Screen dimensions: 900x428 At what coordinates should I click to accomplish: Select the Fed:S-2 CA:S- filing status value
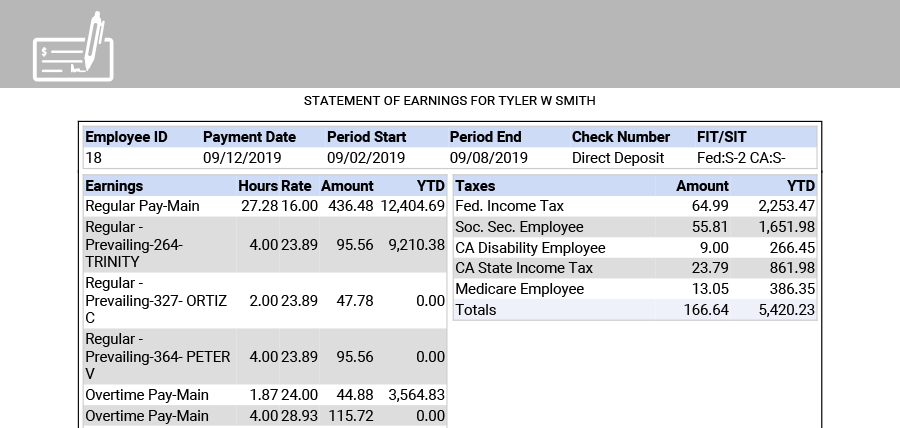tap(743, 158)
